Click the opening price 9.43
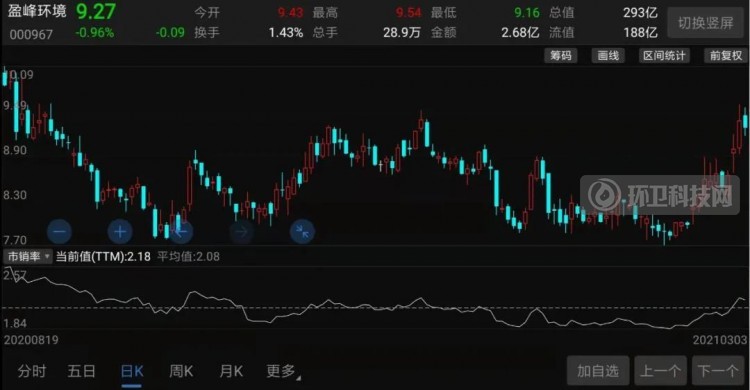Viewport: 750px width, 390px height. click(x=290, y=12)
